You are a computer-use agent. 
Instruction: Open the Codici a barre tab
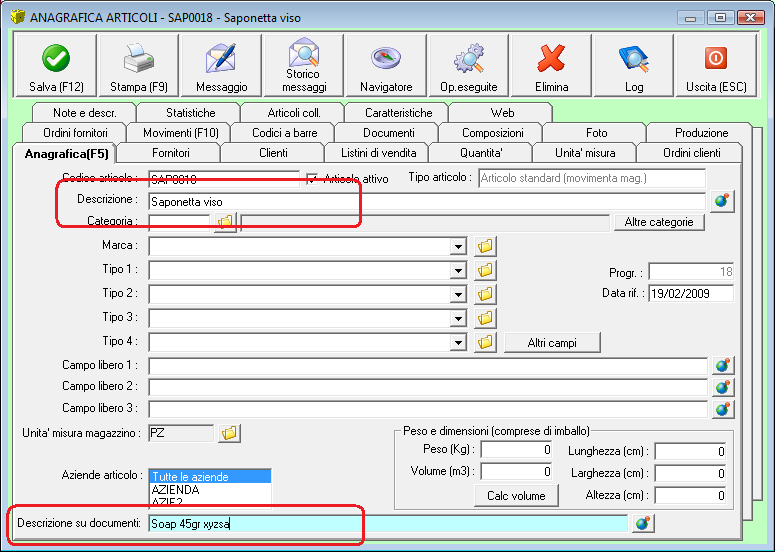[x=285, y=133]
